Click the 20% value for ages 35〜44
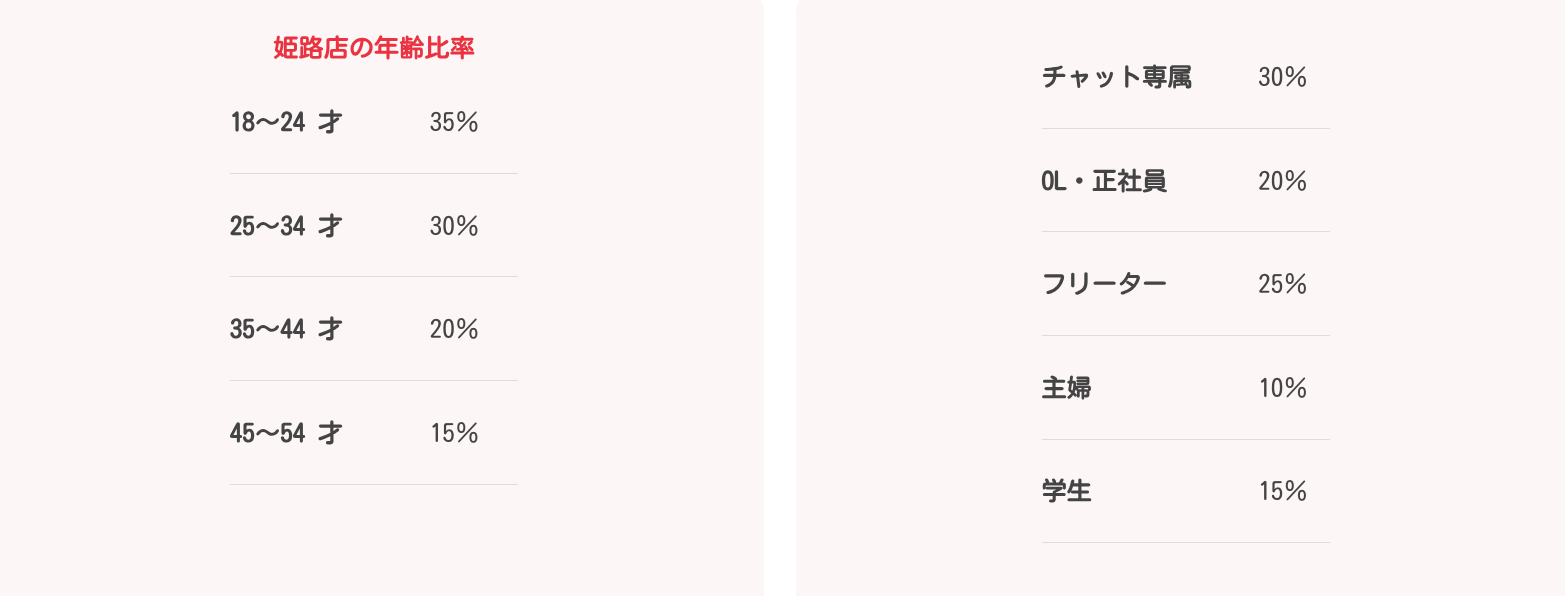 (x=454, y=330)
